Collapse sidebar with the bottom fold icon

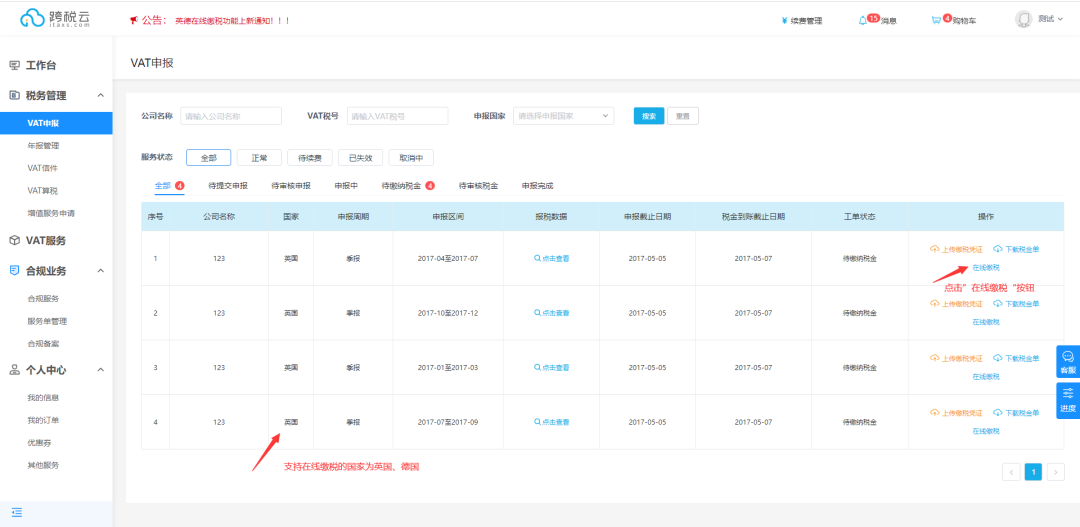[17, 512]
